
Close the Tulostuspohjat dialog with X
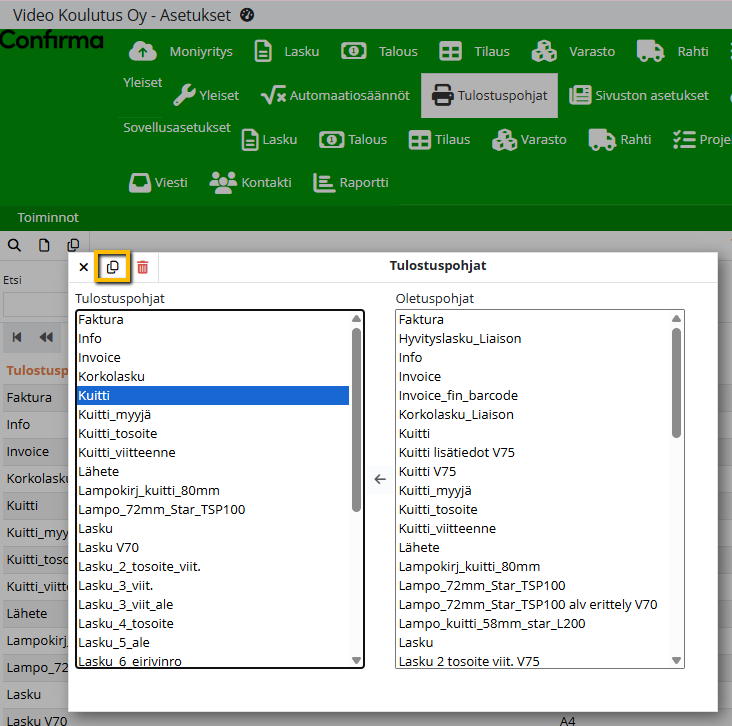(x=83, y=267)
